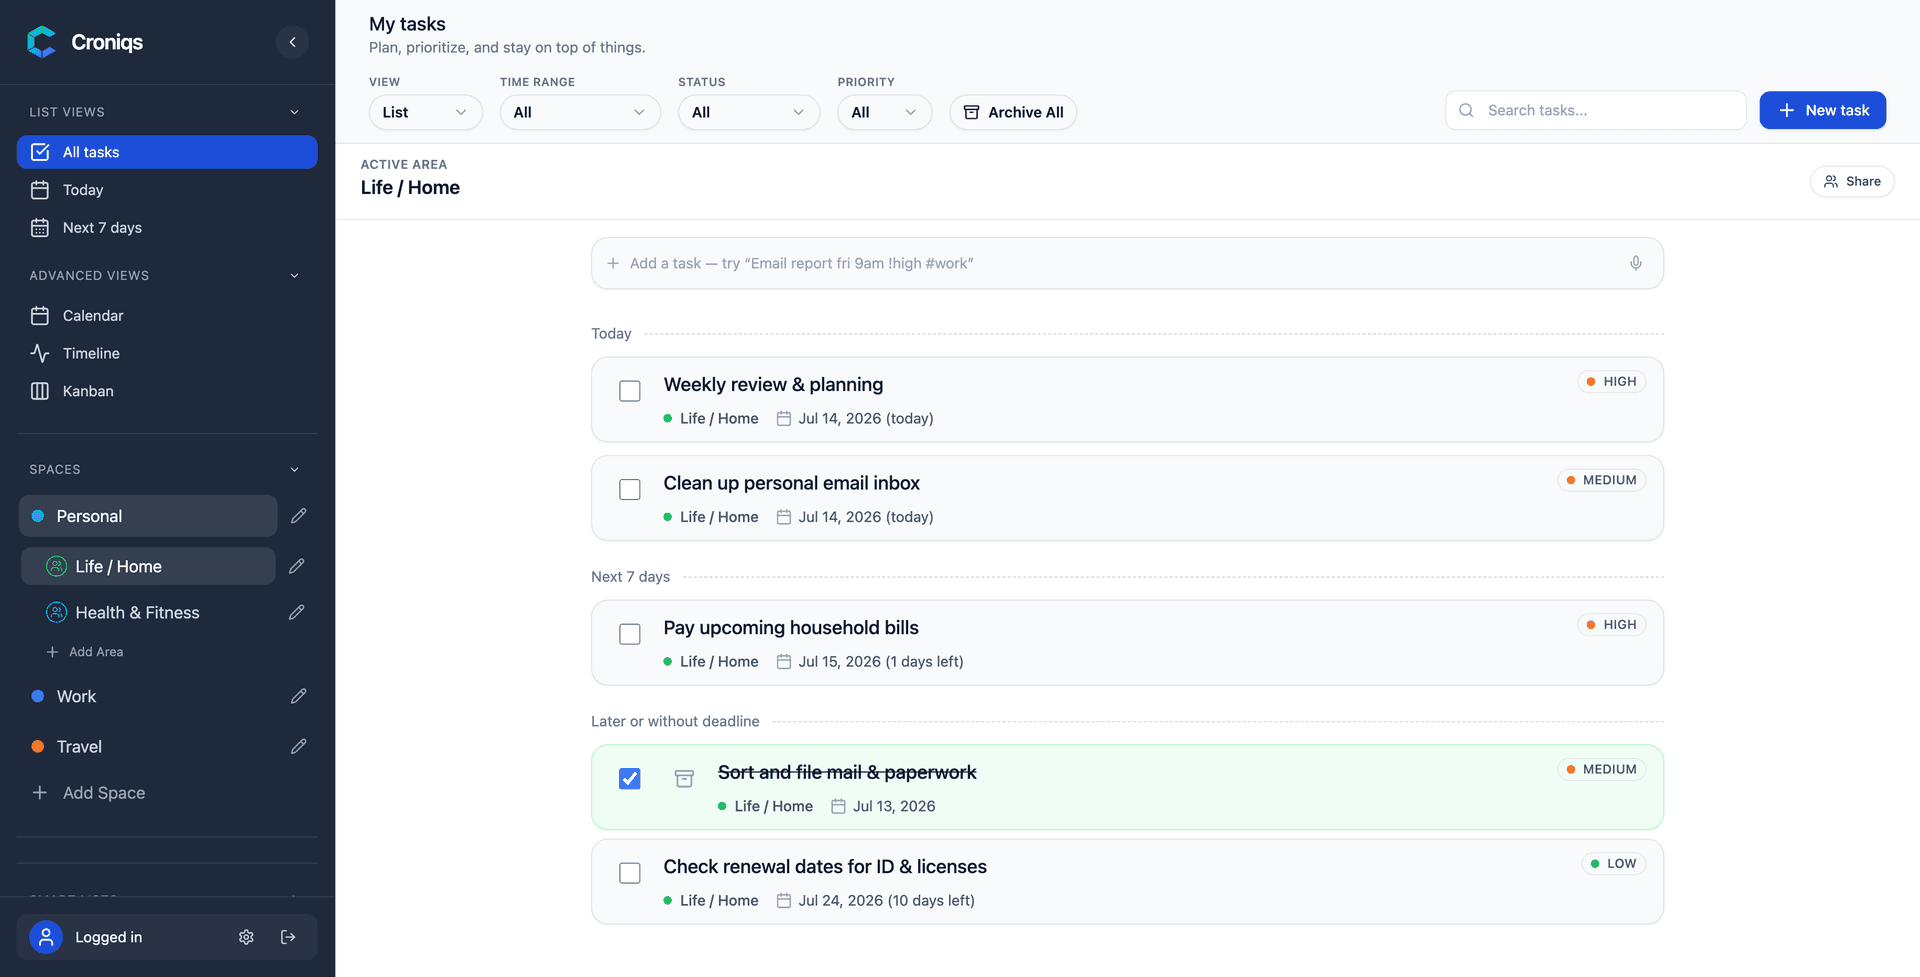Click the Life / Home area group icon in the sidebar

[x=57, y=566]
